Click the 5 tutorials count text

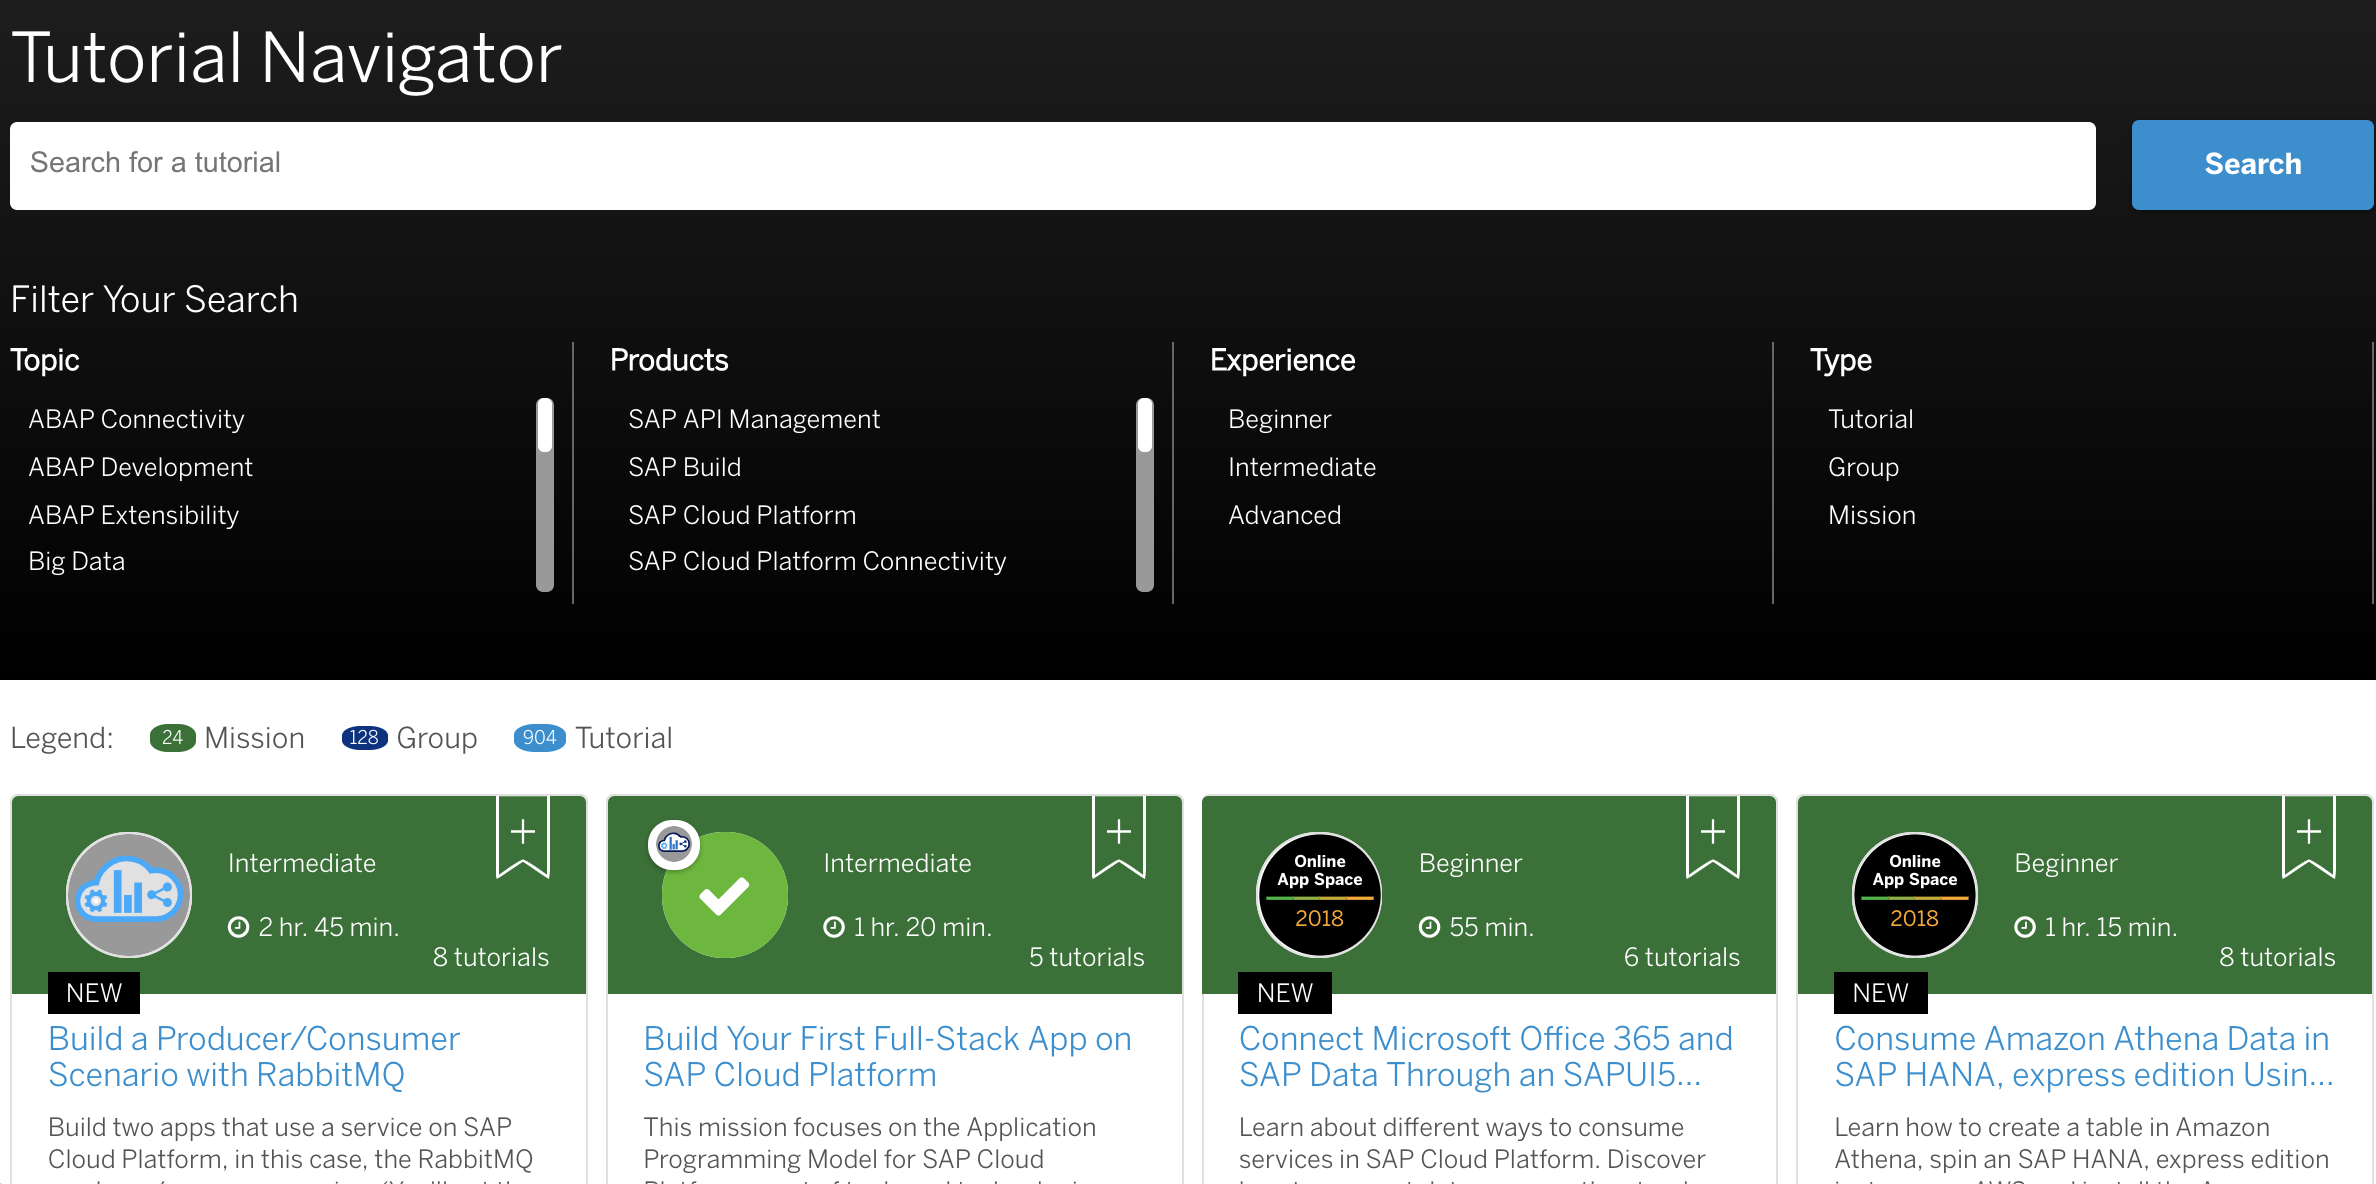click(1087, 957)
